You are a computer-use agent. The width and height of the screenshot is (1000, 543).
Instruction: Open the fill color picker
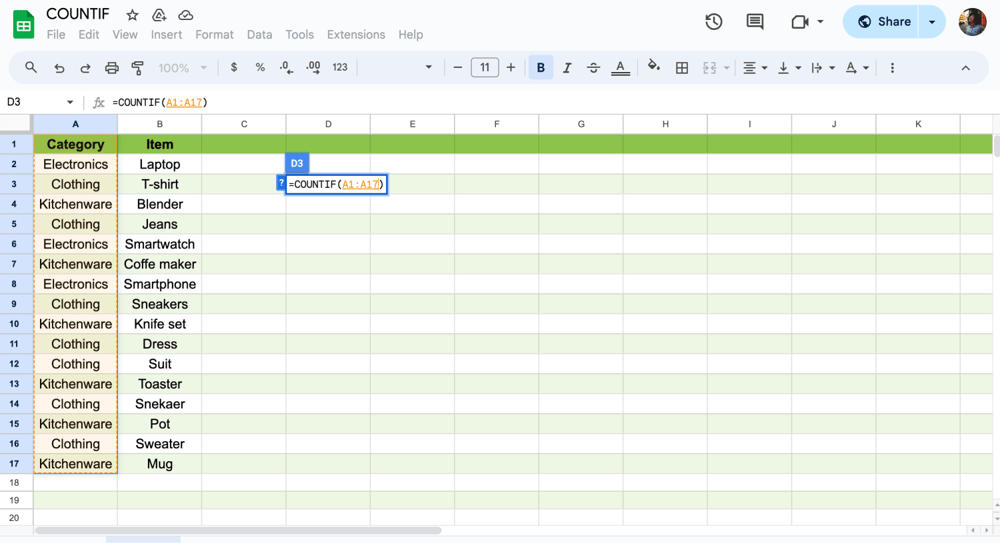(653, 68)
